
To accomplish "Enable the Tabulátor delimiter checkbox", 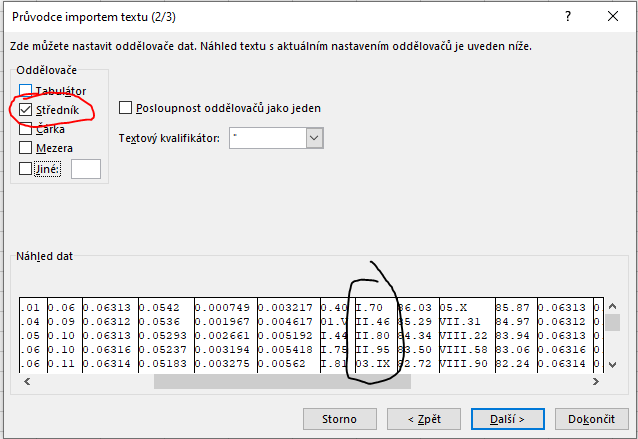I will [25, 90].
